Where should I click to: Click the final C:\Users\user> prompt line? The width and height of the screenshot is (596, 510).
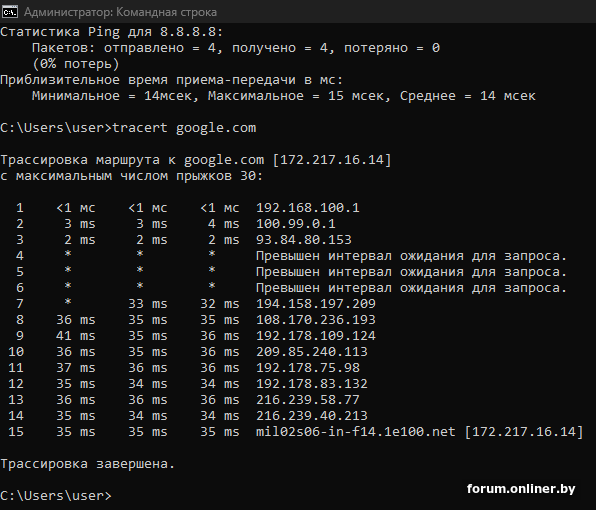[56, 496]
